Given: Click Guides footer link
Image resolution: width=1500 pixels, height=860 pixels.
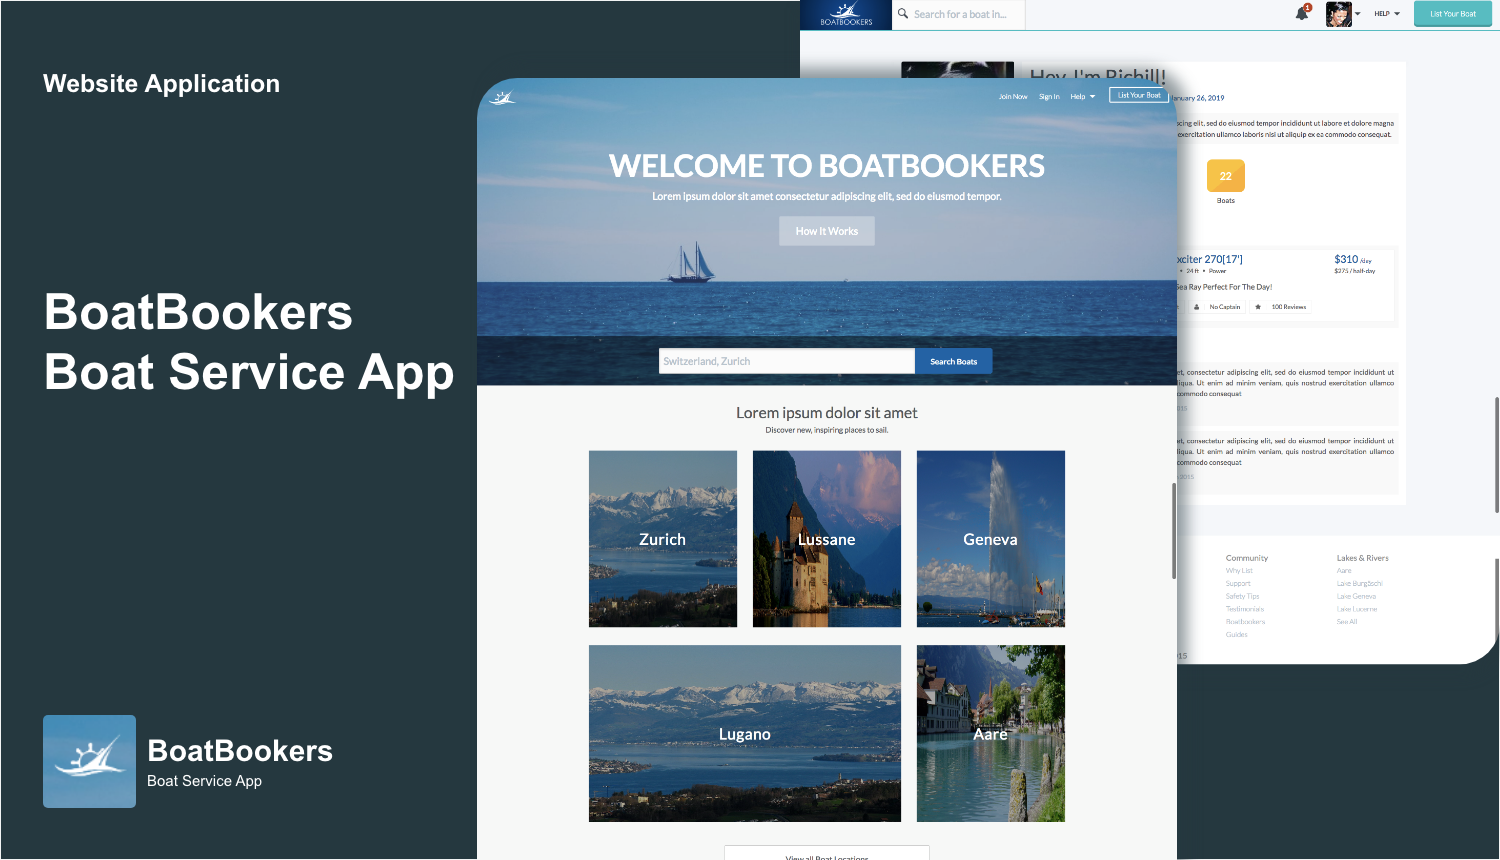Looking at the screenshot, I should 1237,635.
